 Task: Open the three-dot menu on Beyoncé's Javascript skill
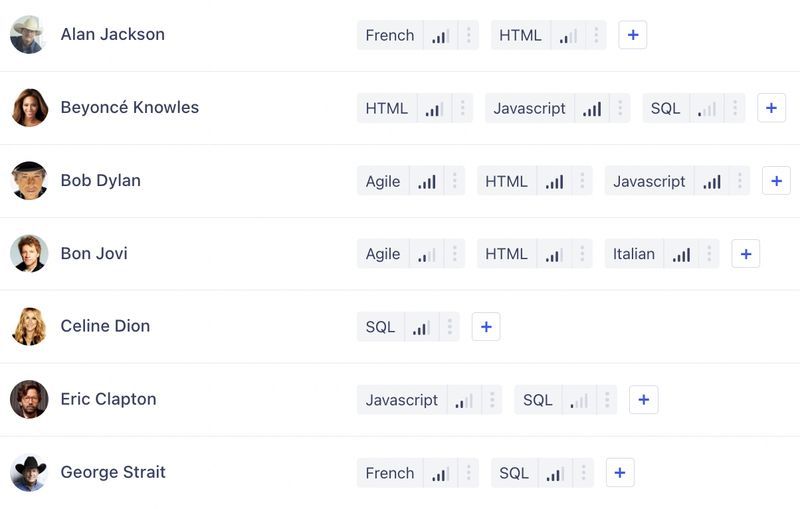(x=620, y=109)
